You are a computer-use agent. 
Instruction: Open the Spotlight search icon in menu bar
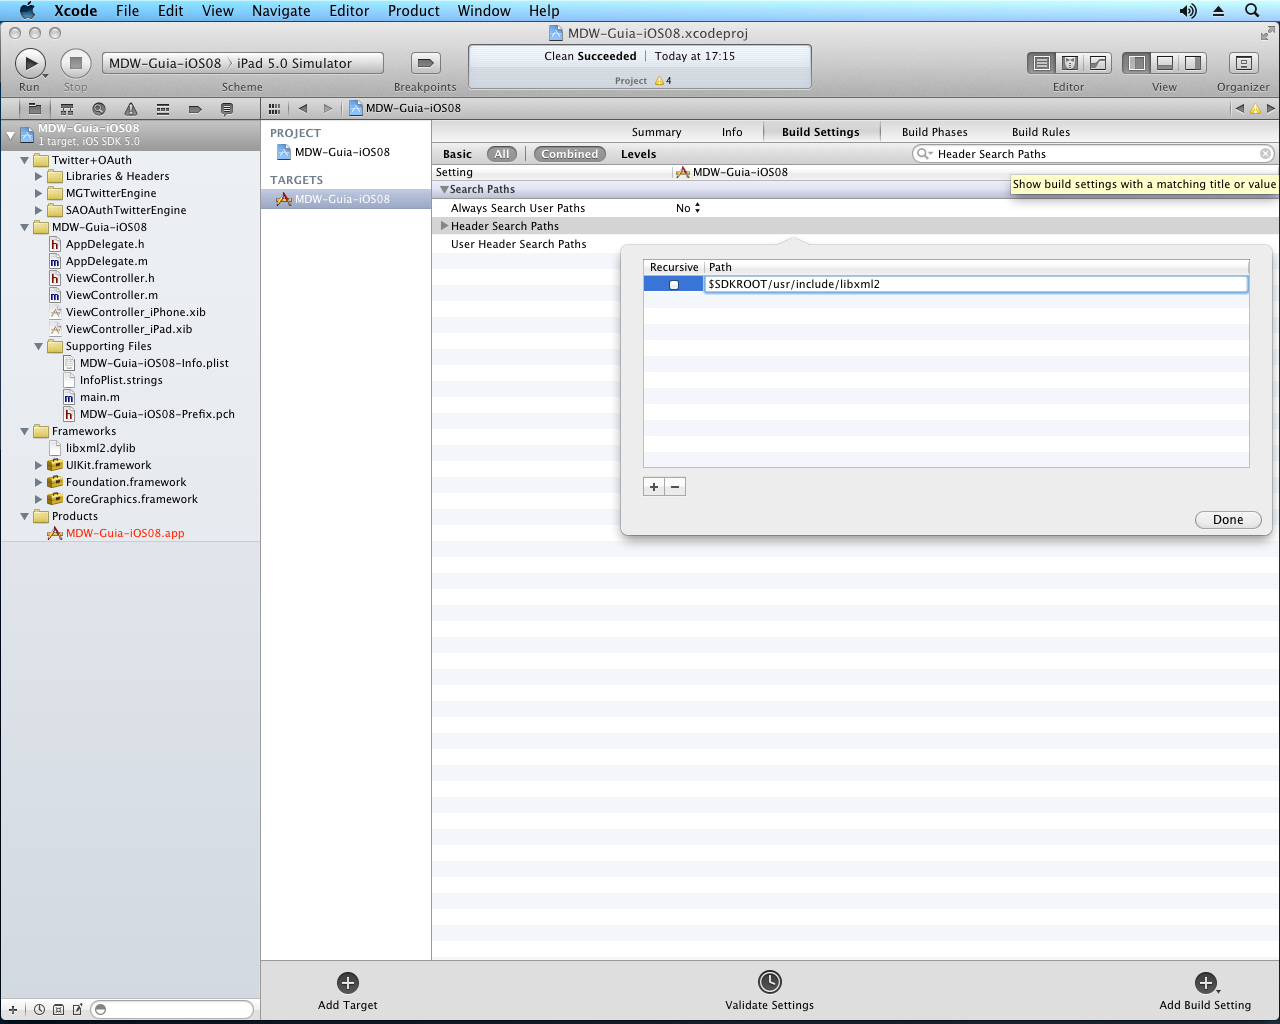(x=1252, y=11)
